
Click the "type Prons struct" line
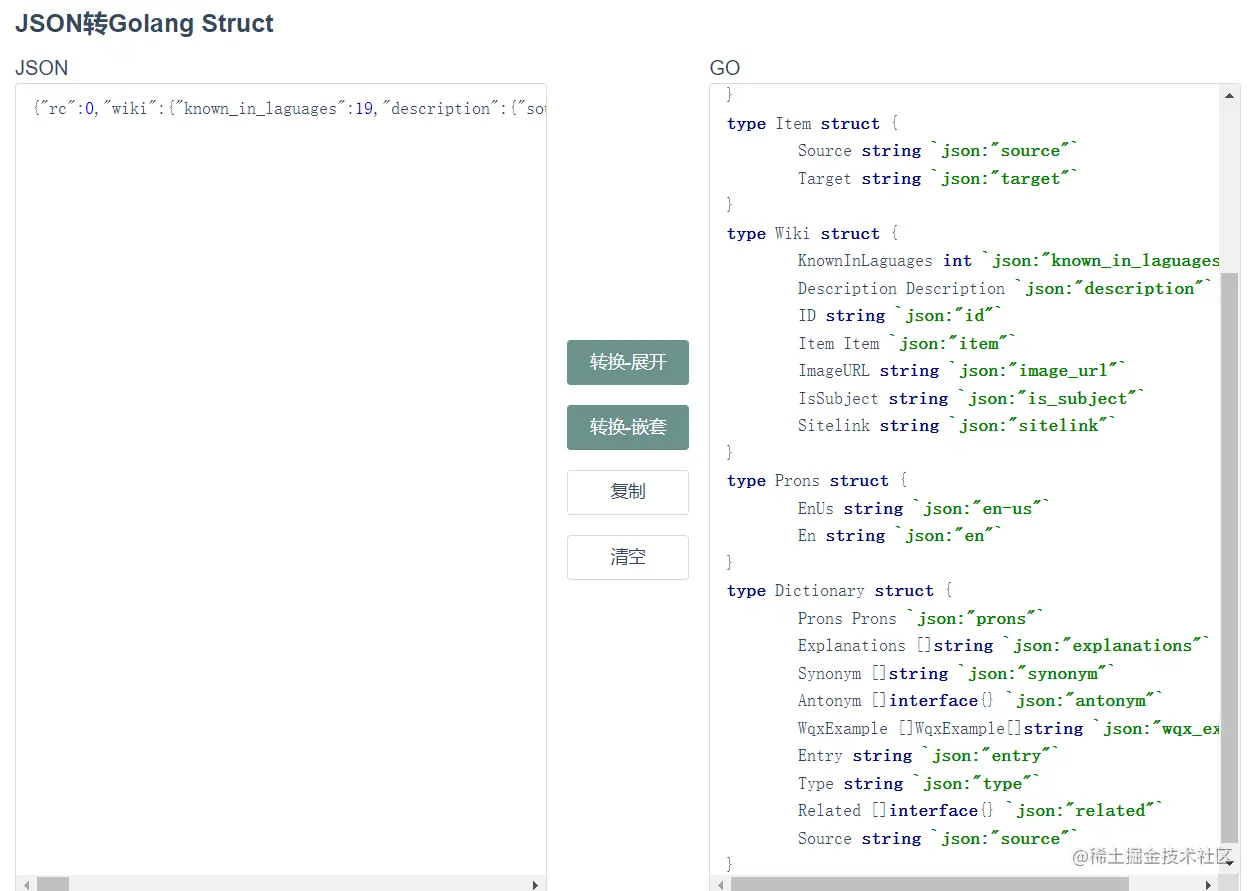click(816, 481)
